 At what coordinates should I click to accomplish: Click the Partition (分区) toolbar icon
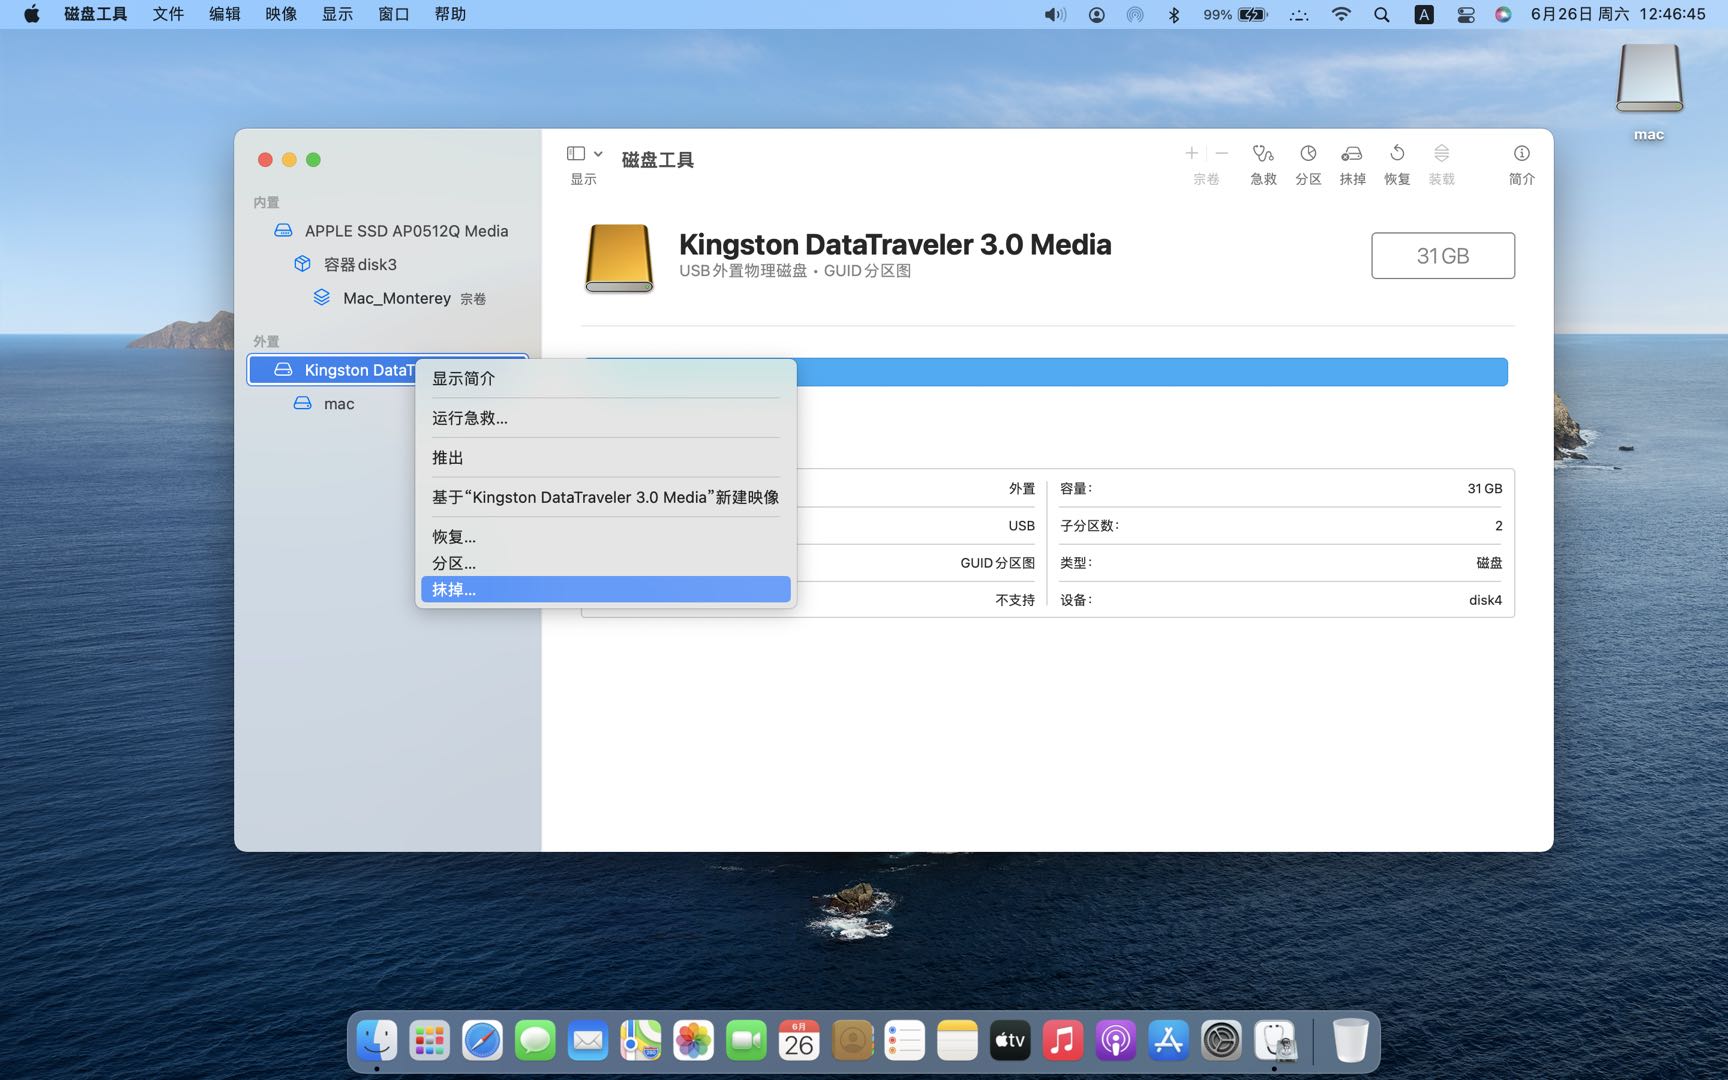pos(1308,154)
